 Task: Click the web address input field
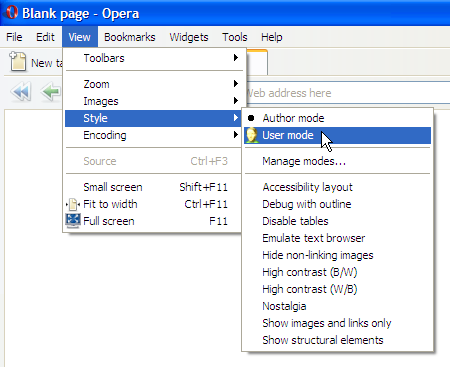[348, 93]
